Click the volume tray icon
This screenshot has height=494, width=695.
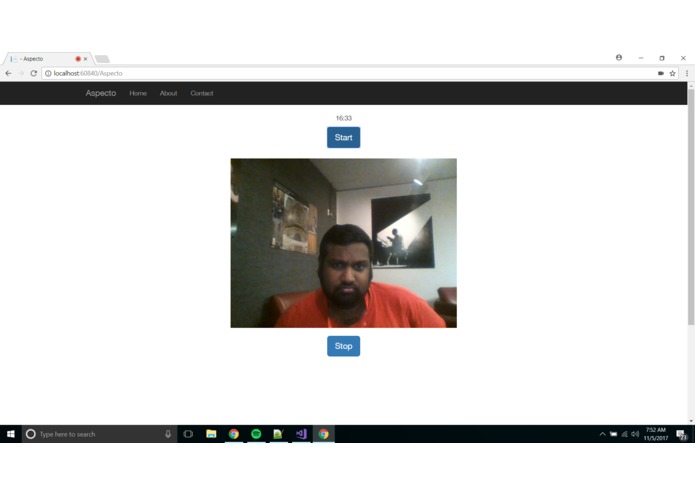point(635,434)
